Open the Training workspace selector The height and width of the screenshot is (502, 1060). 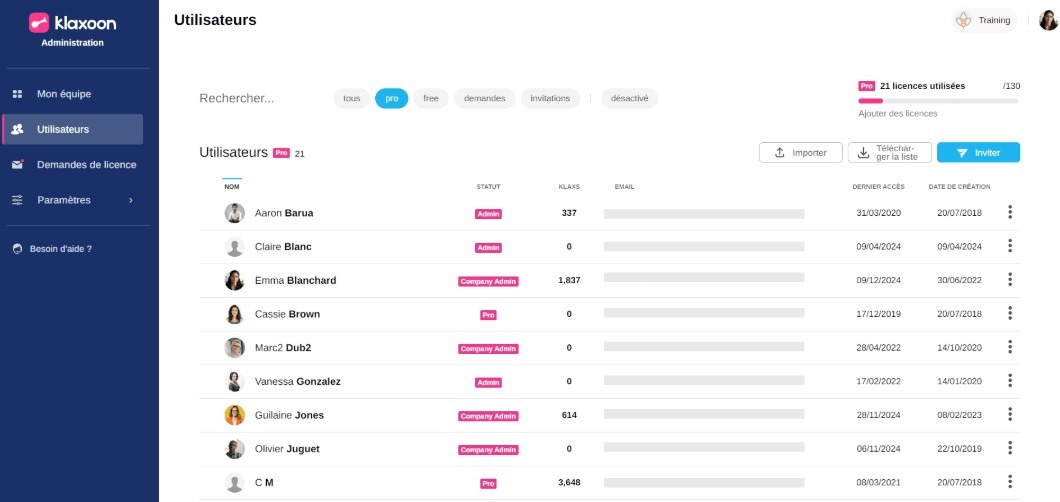tap(983, 20)
